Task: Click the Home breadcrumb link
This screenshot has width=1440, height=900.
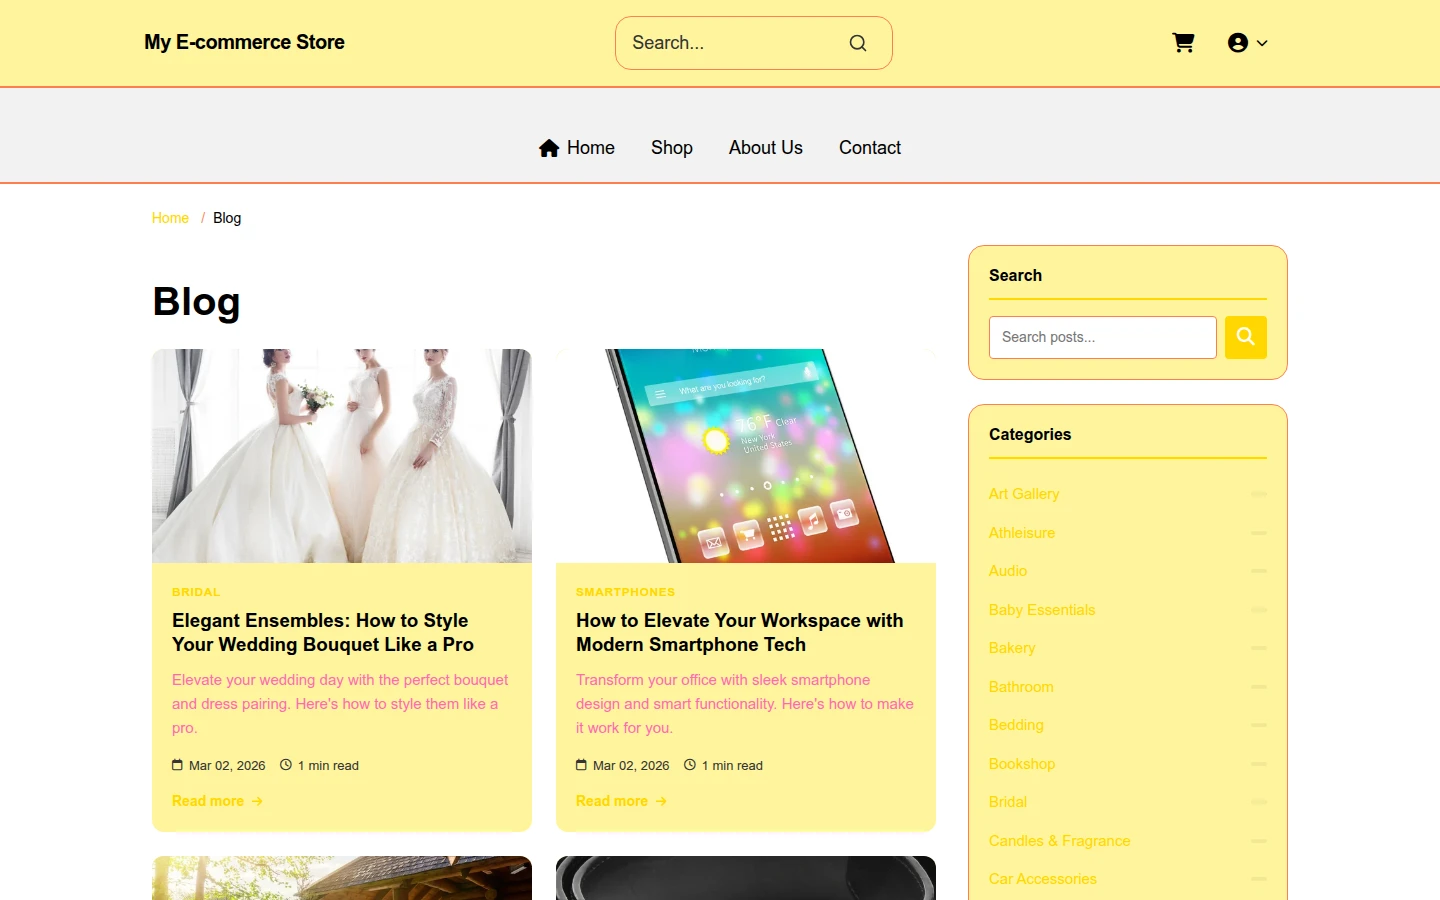Action: [x=170, y=218]
